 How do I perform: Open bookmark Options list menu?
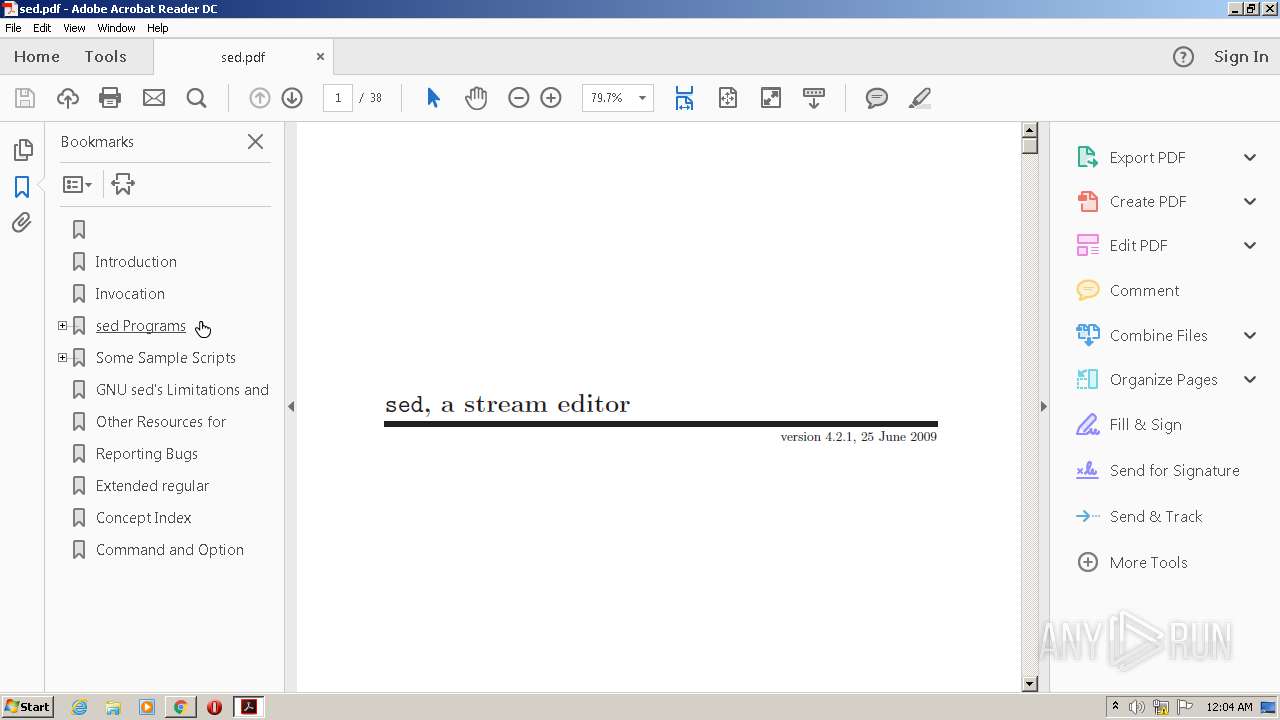point(77,185)
